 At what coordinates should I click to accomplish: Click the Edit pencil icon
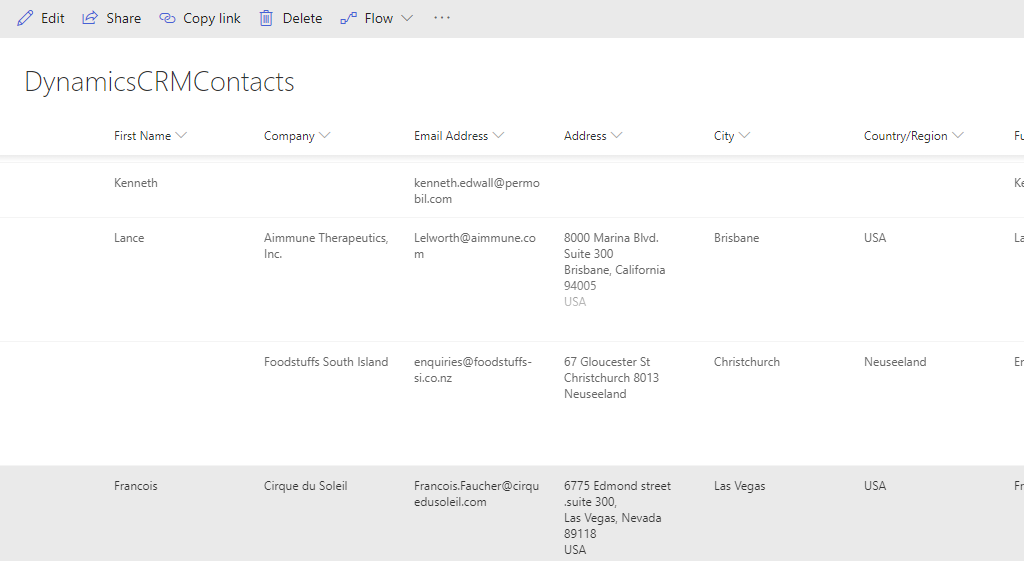point(25,18)
